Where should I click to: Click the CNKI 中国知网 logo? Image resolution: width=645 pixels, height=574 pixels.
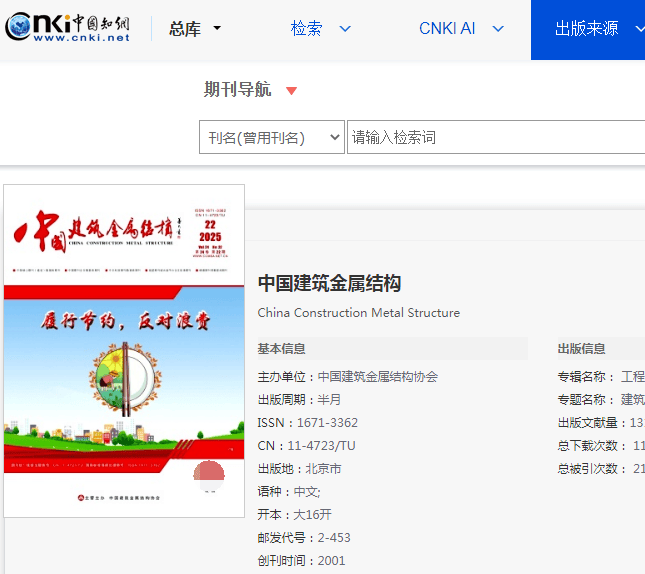[x=68, y=28]
